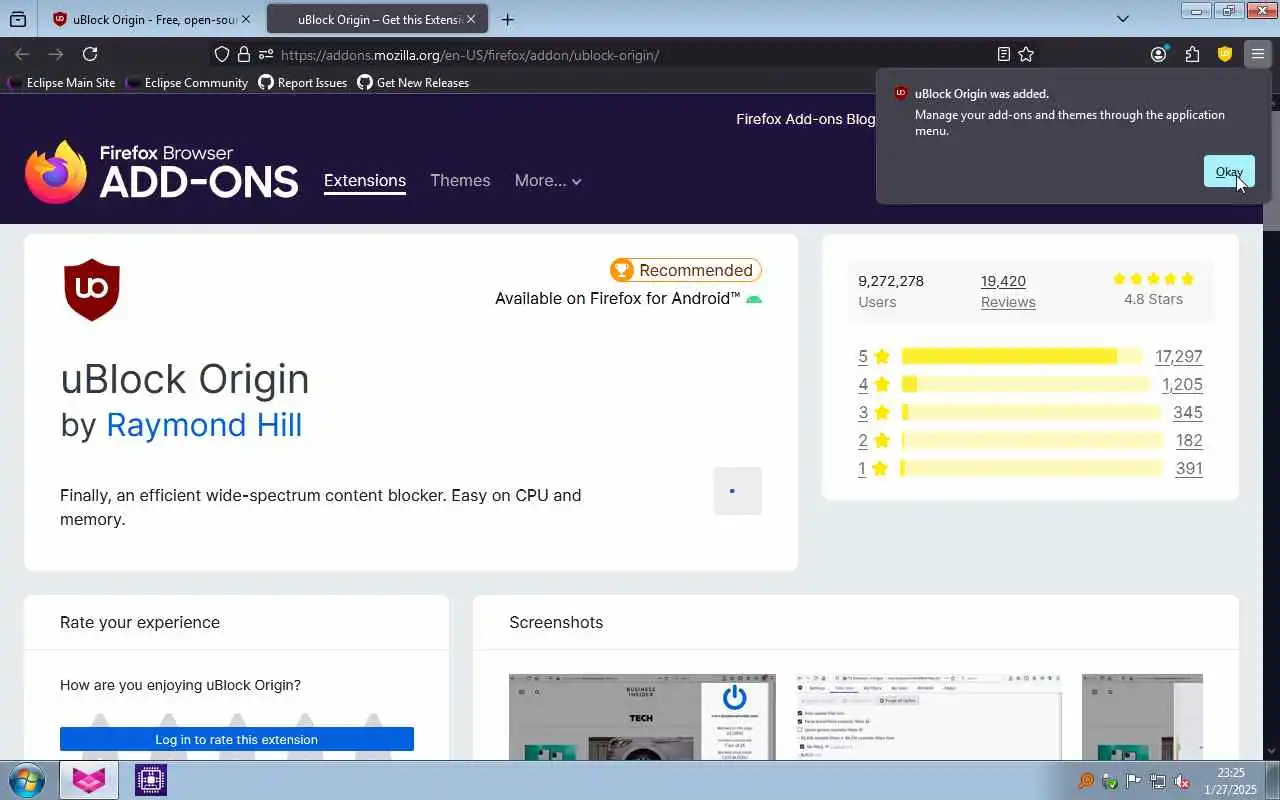
Task: Click the 4.8 Stars rating stars
Action: (1153, 279)
